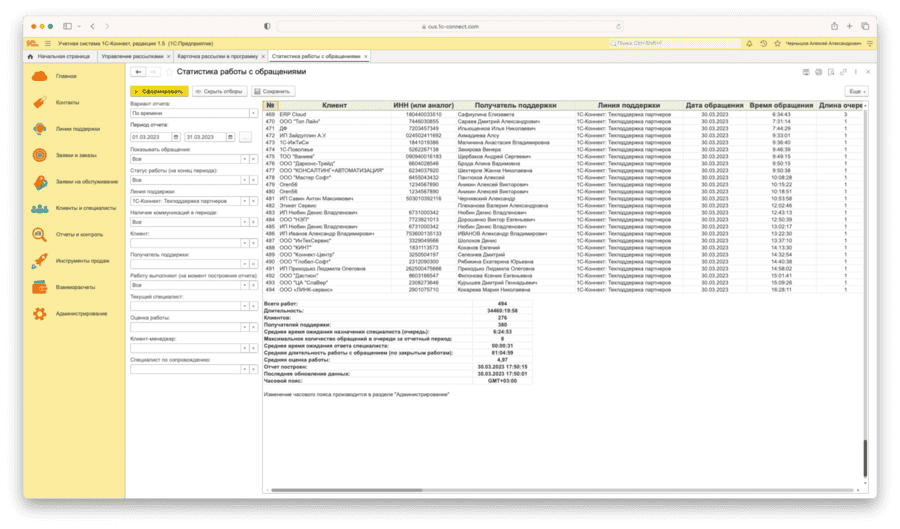
Task: Expand Клиент field dropdown arrow
Action: tap(244, 243)
